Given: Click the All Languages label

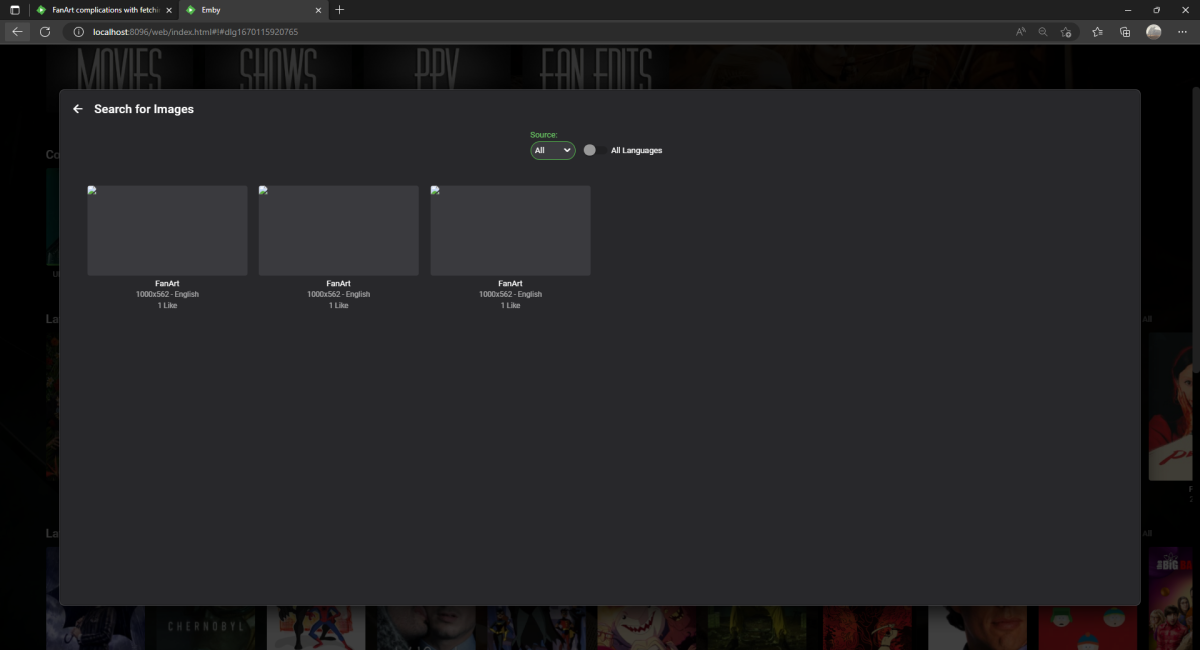Looking at the screenshot, I should 637,151.
